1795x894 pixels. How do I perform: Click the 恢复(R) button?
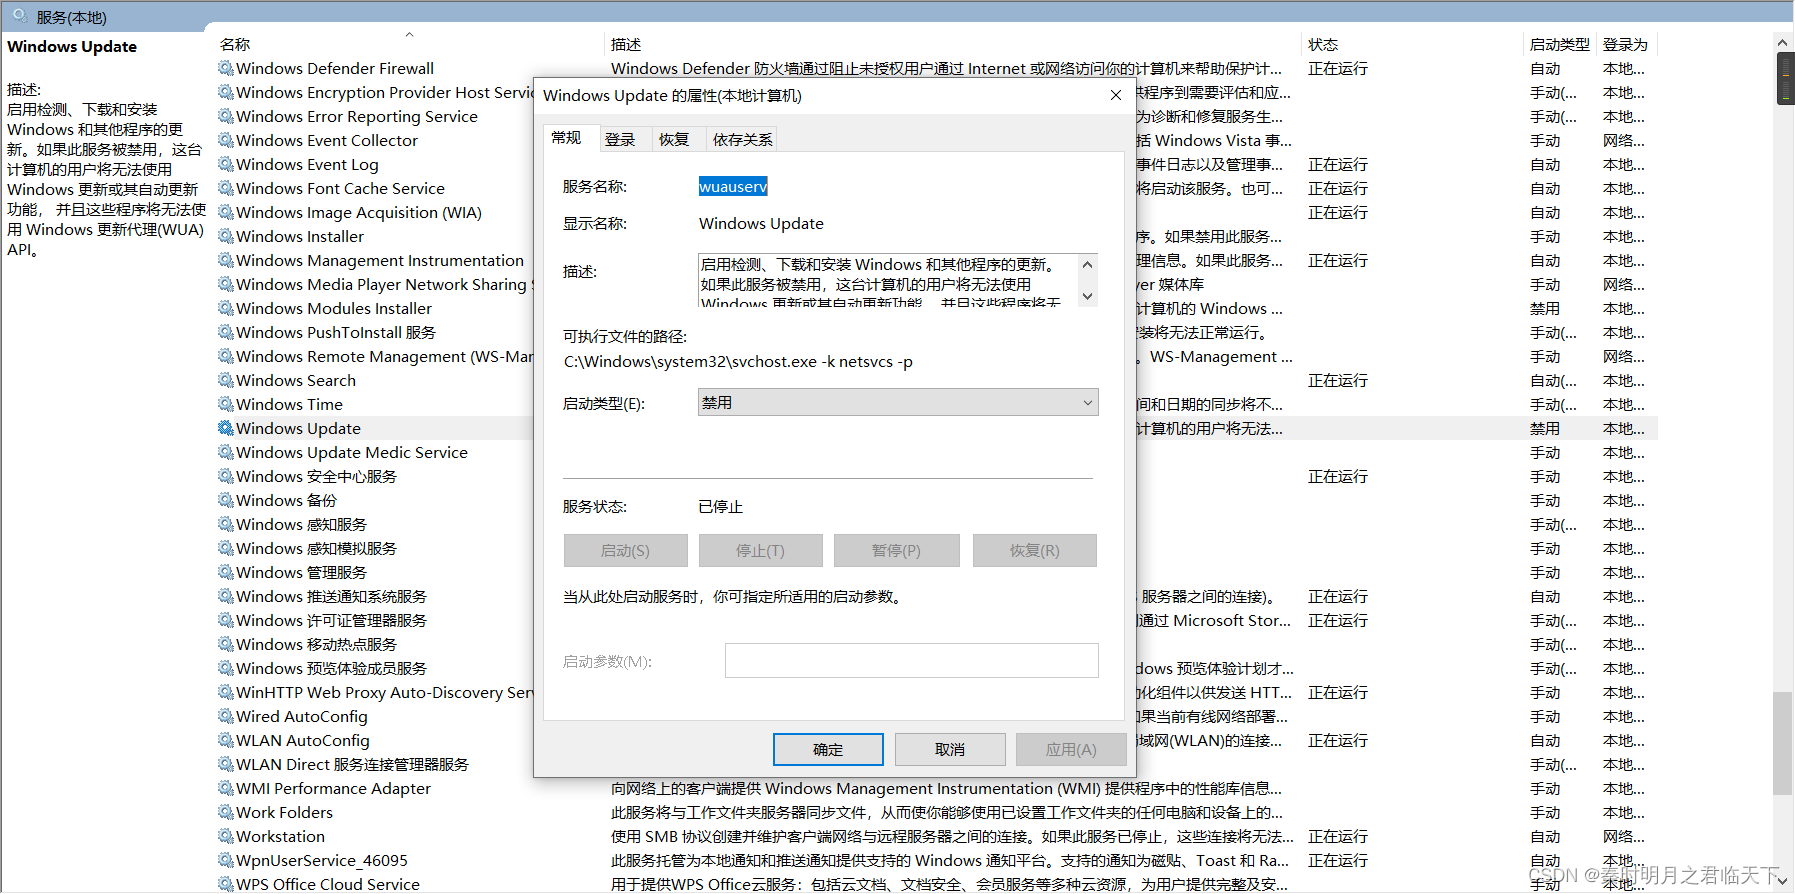point(1034,550)
